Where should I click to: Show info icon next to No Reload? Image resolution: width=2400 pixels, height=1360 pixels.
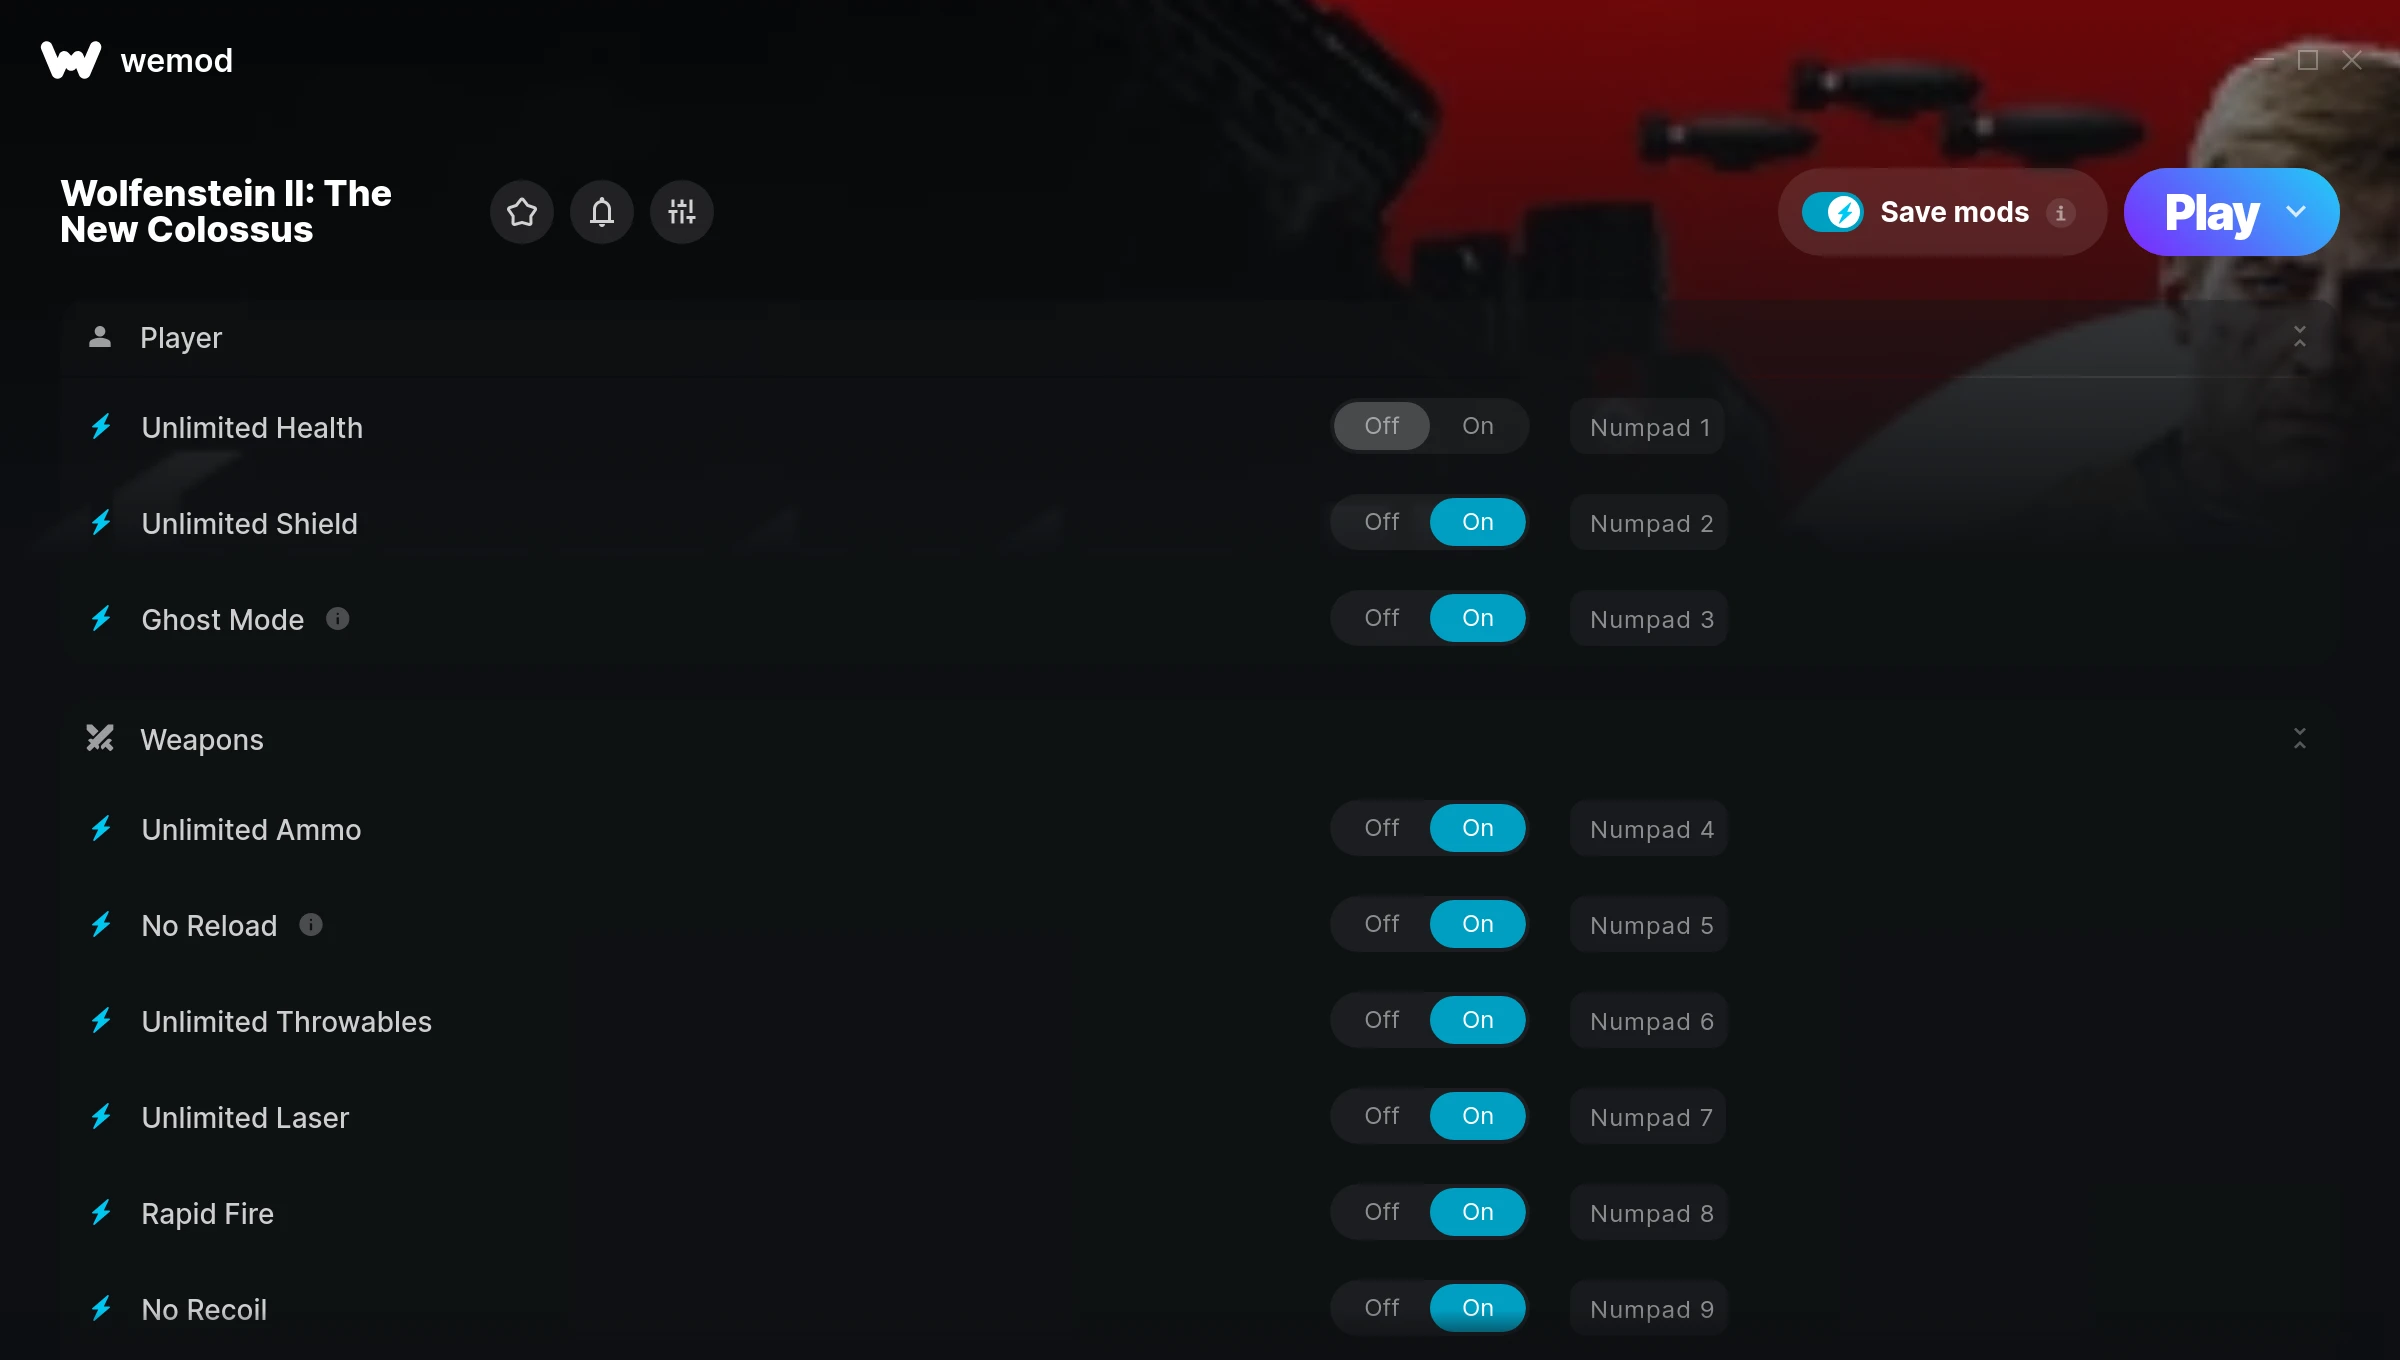(x=311, y=925)
